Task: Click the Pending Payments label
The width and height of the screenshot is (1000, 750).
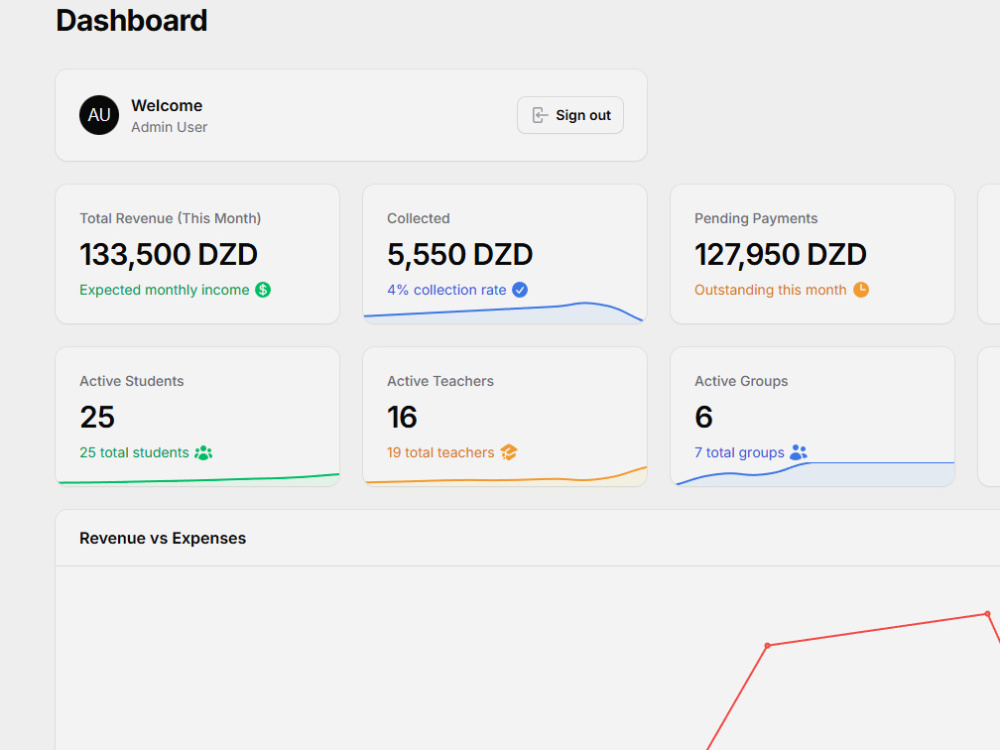Action: (756, 218)
